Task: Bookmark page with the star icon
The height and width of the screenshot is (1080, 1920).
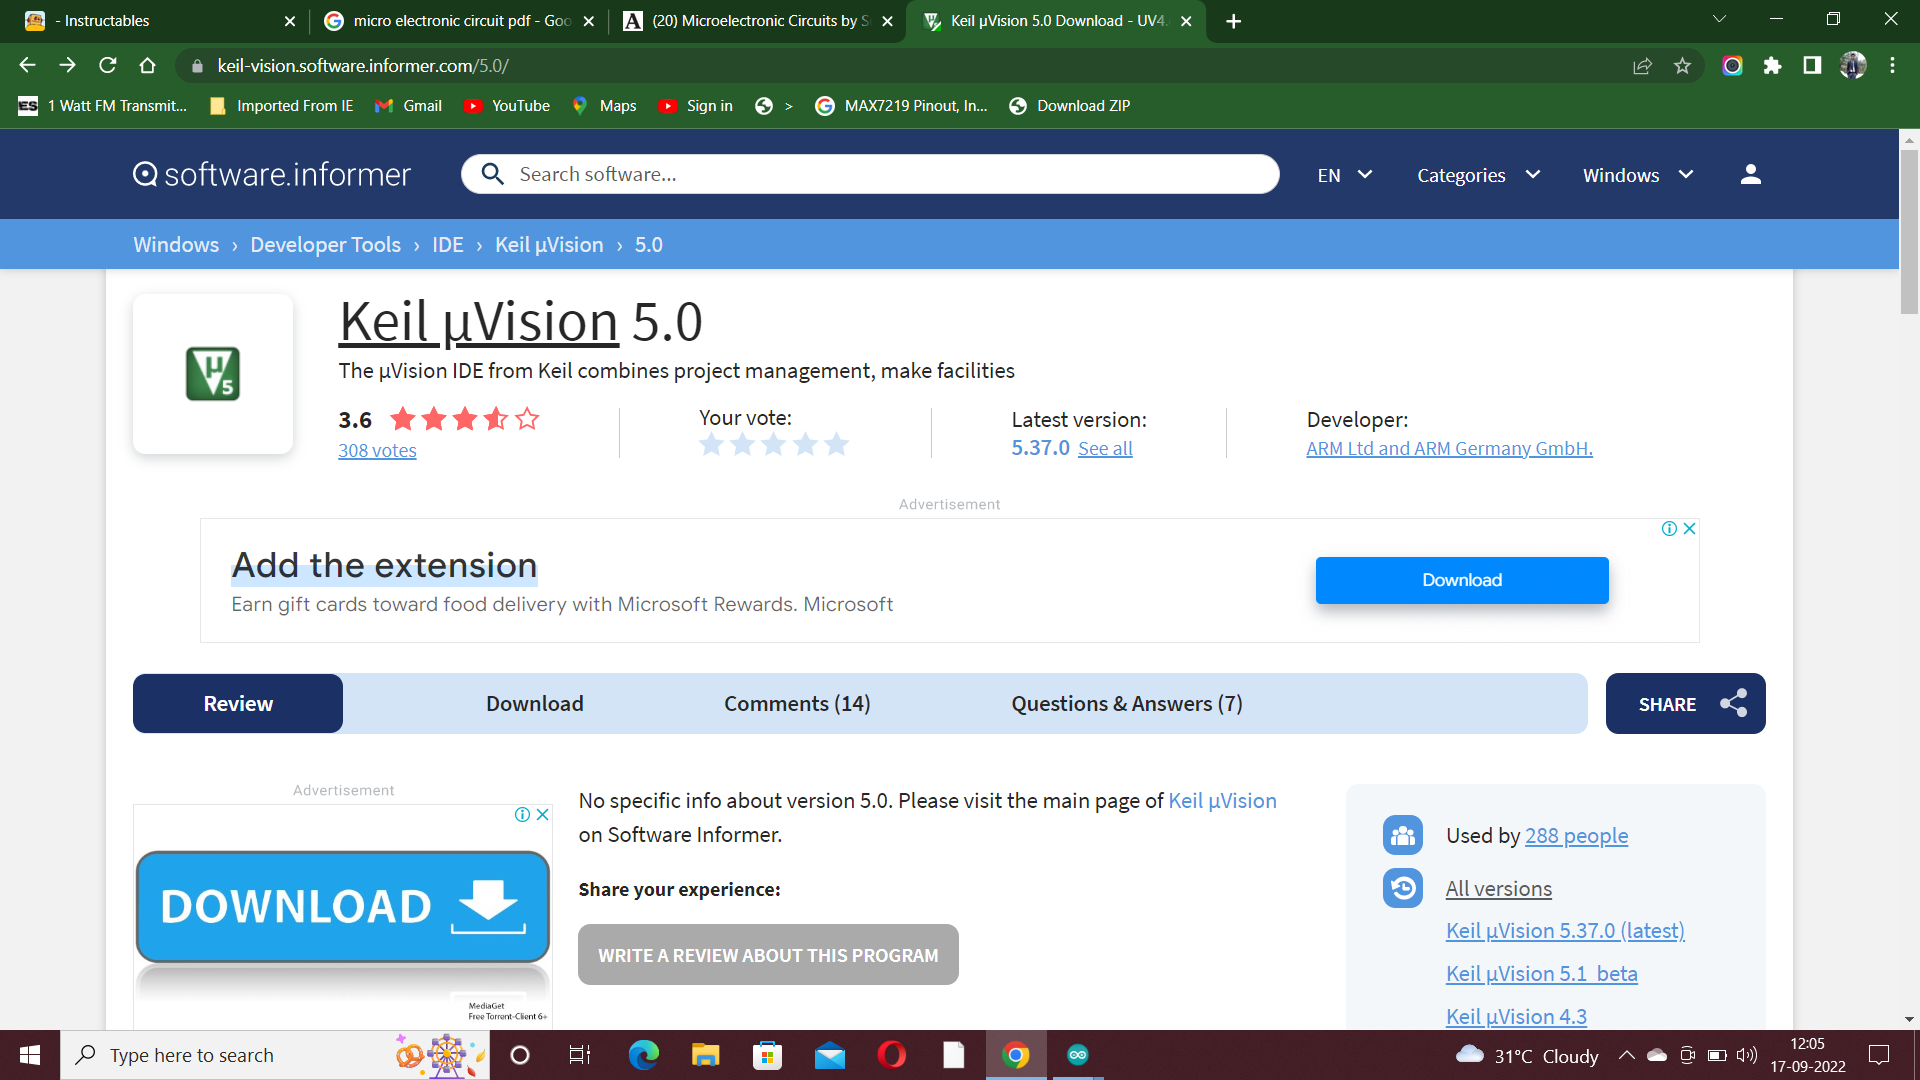Action: pyautogui.click(x=1682, y=66)
